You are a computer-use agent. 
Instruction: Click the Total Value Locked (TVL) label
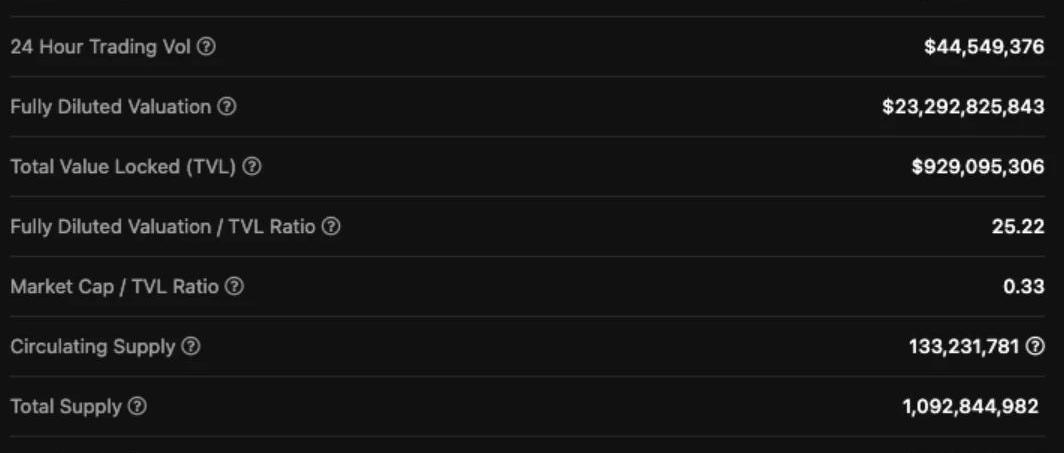[x=123, y=167]
